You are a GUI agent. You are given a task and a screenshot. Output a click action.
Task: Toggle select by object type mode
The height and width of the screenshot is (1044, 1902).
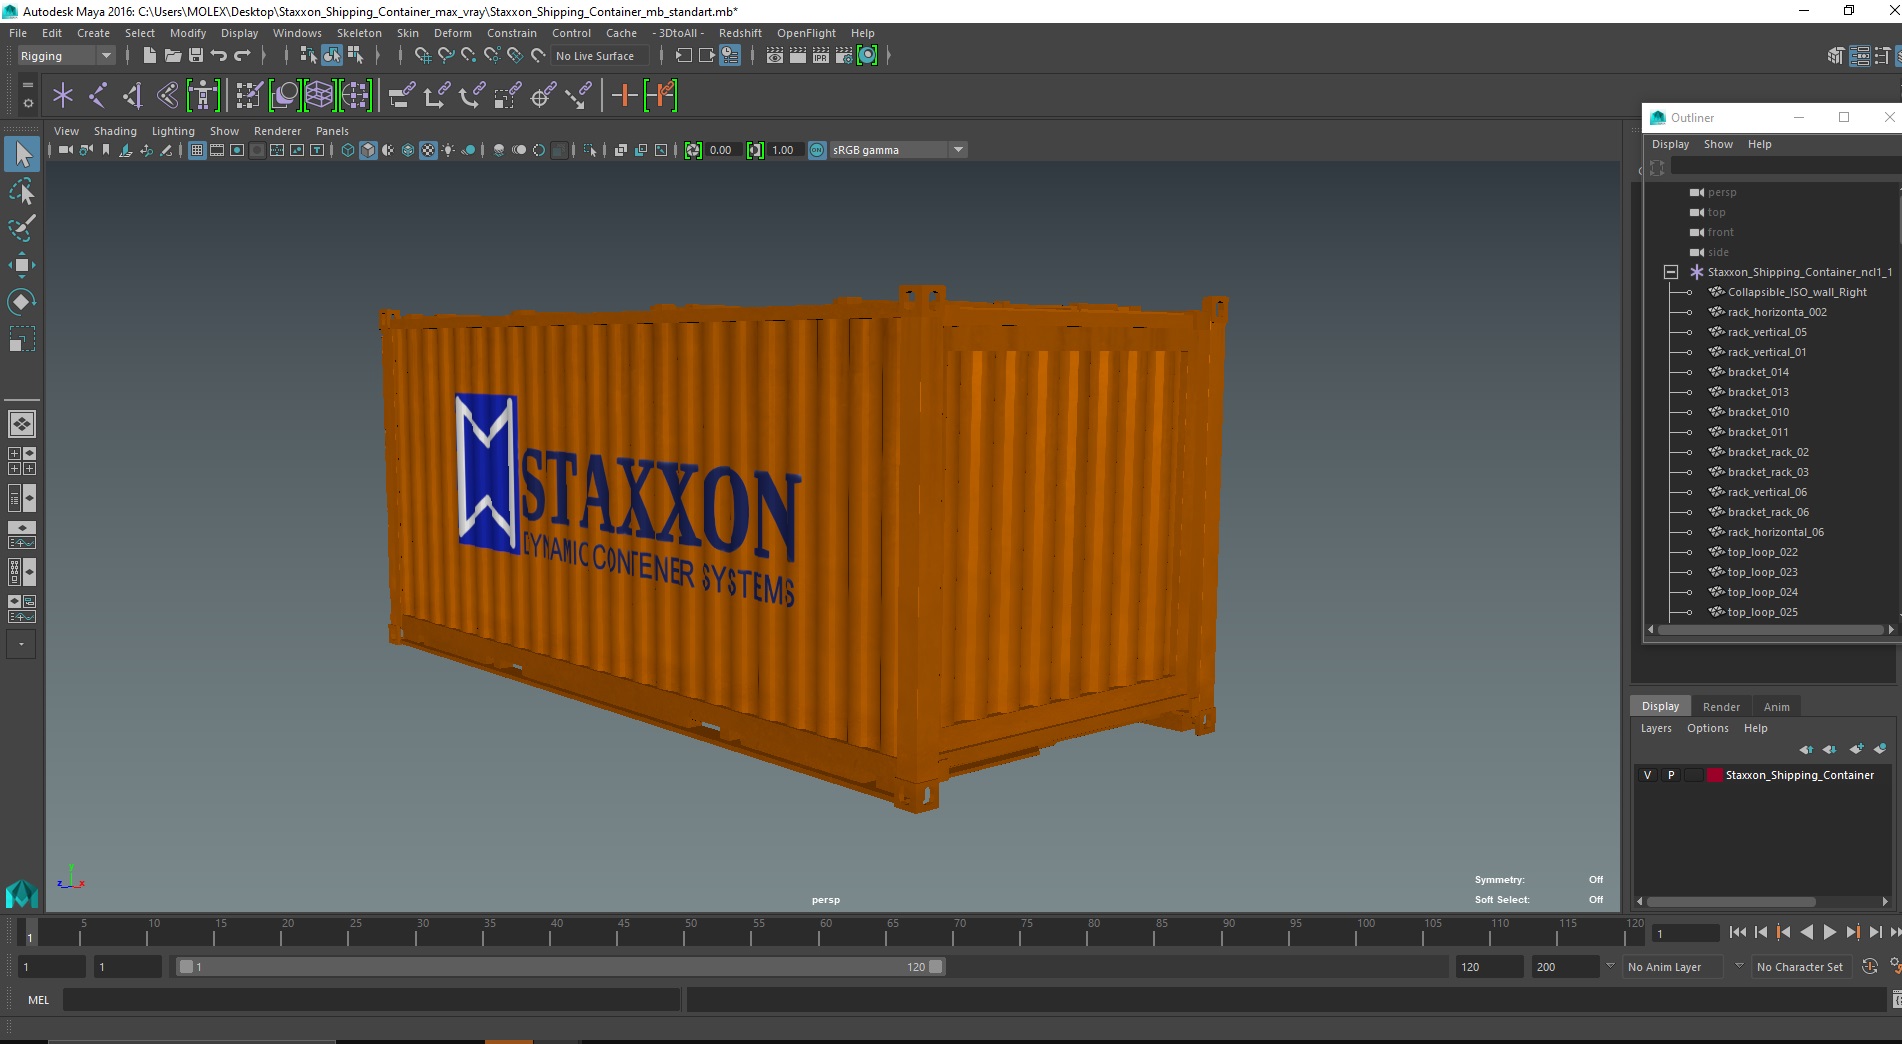point(331,56)
